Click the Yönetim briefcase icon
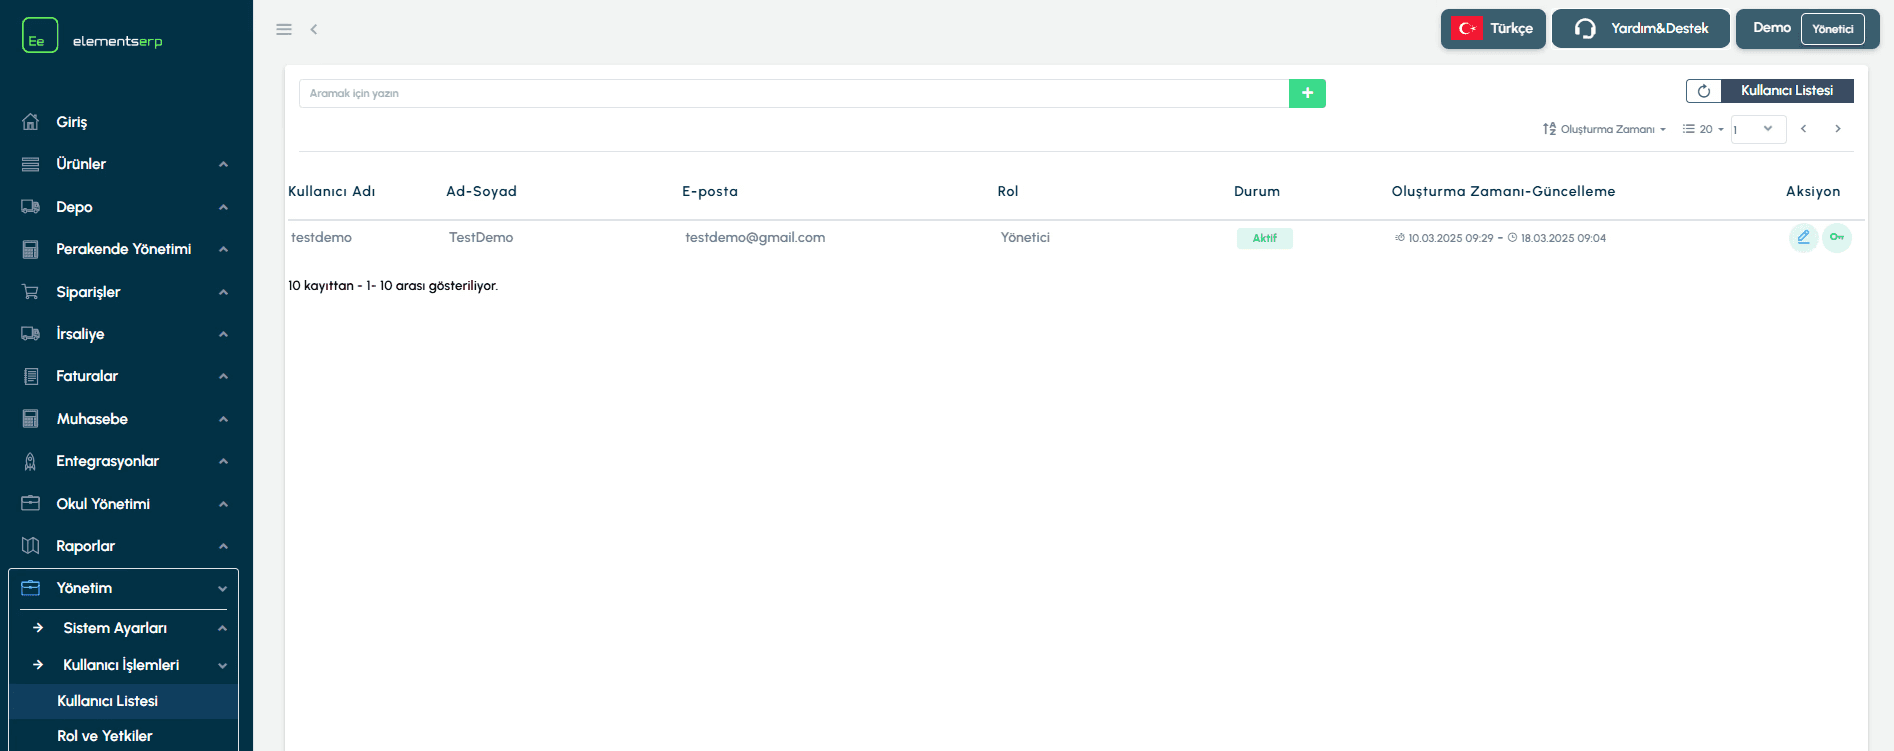 coord(31,588)
